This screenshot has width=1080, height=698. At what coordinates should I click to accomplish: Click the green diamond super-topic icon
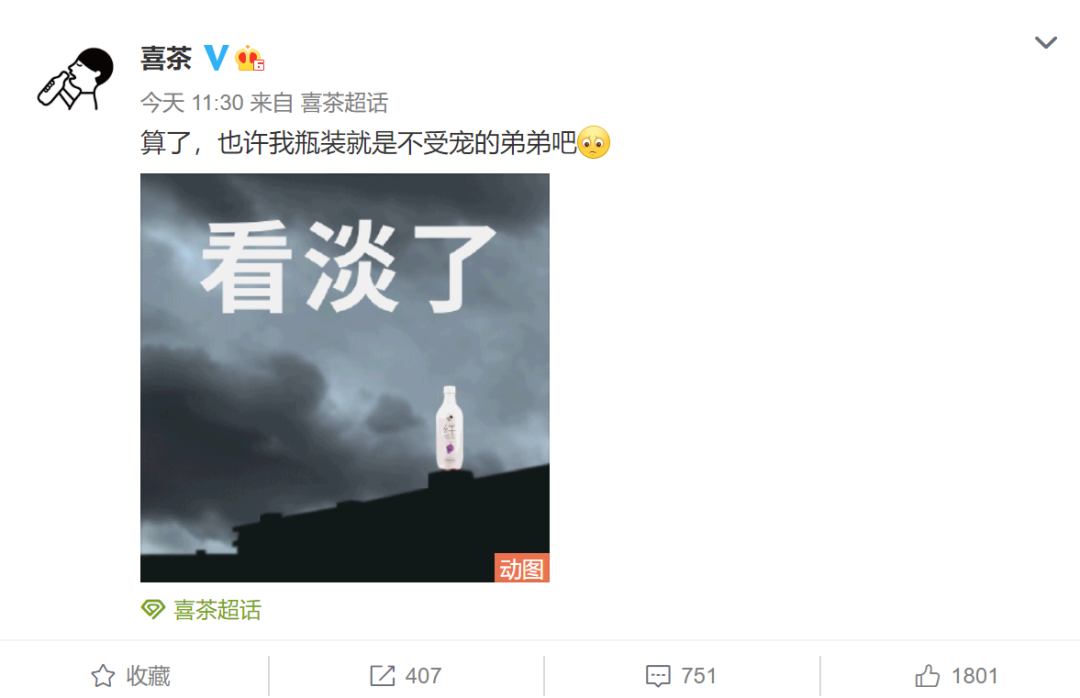(153, 609)
